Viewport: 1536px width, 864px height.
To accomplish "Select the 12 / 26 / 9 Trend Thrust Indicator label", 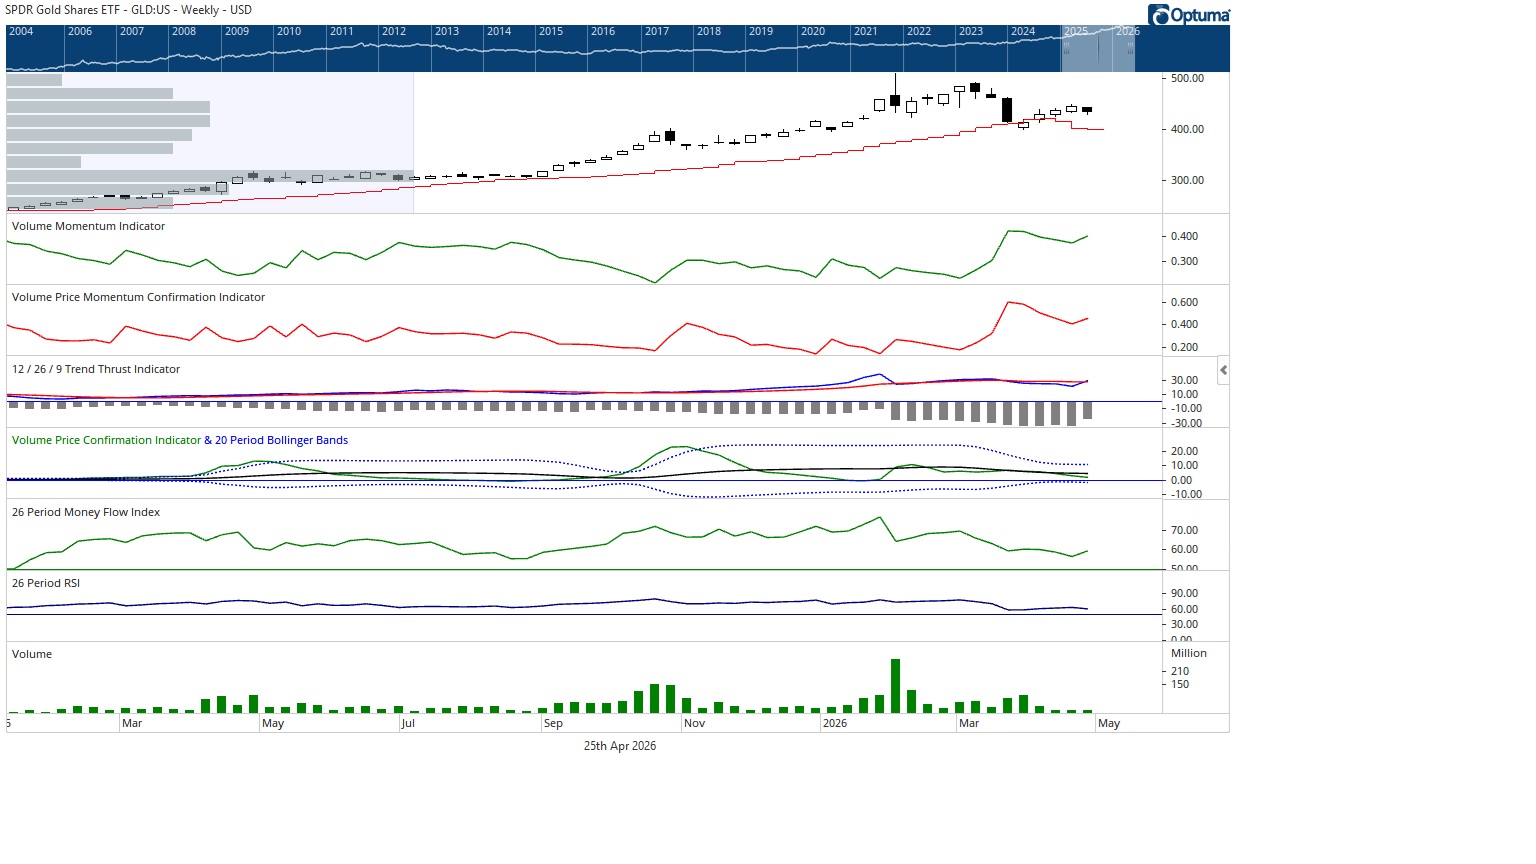I will click(x=96, y=369).
